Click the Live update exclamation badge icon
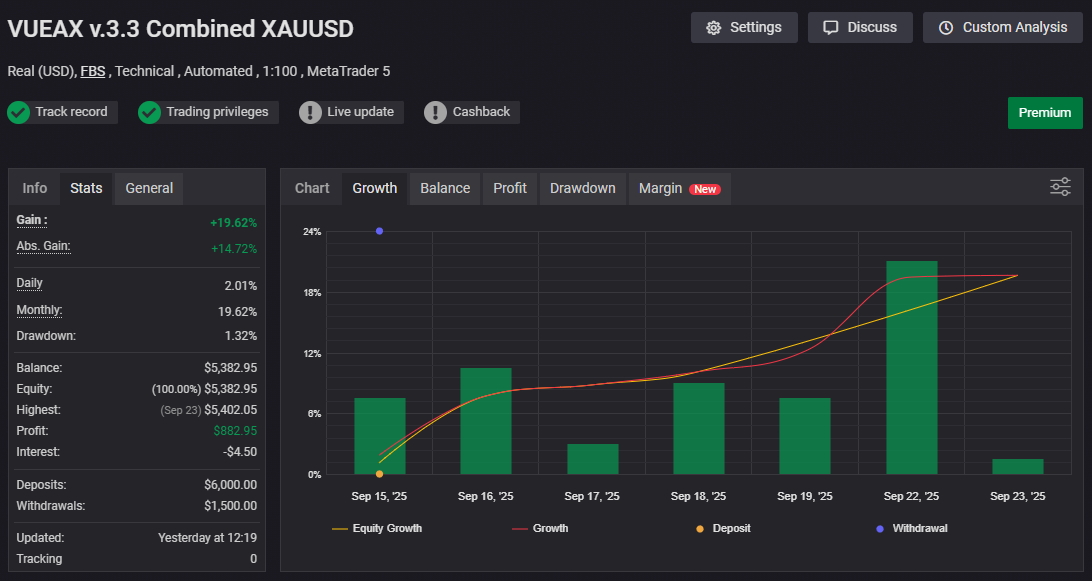 (310, 111)
